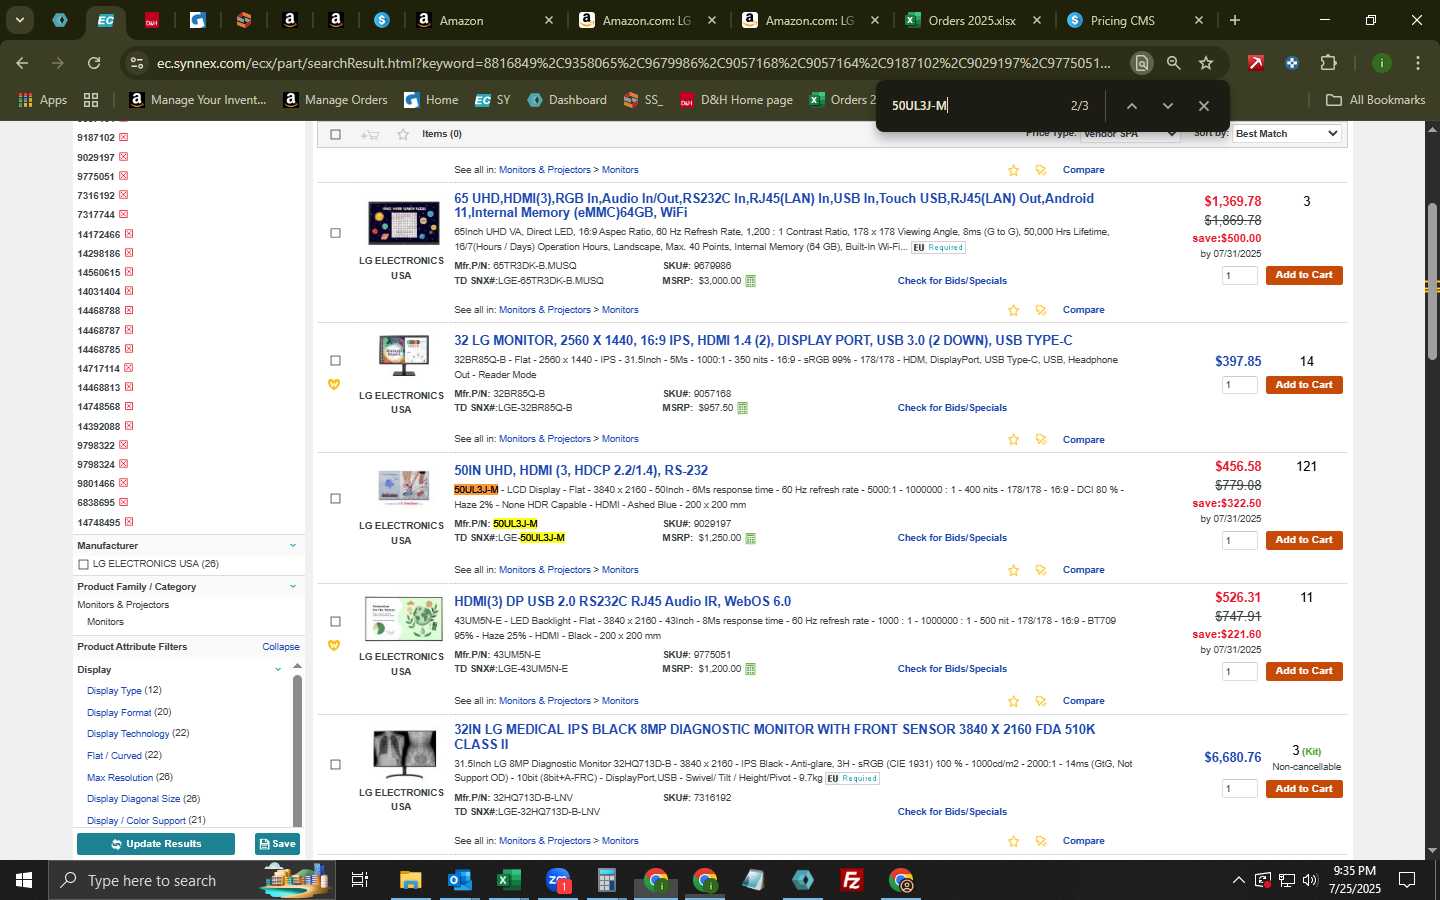Save the current filter selection

(x=277, y=844)
